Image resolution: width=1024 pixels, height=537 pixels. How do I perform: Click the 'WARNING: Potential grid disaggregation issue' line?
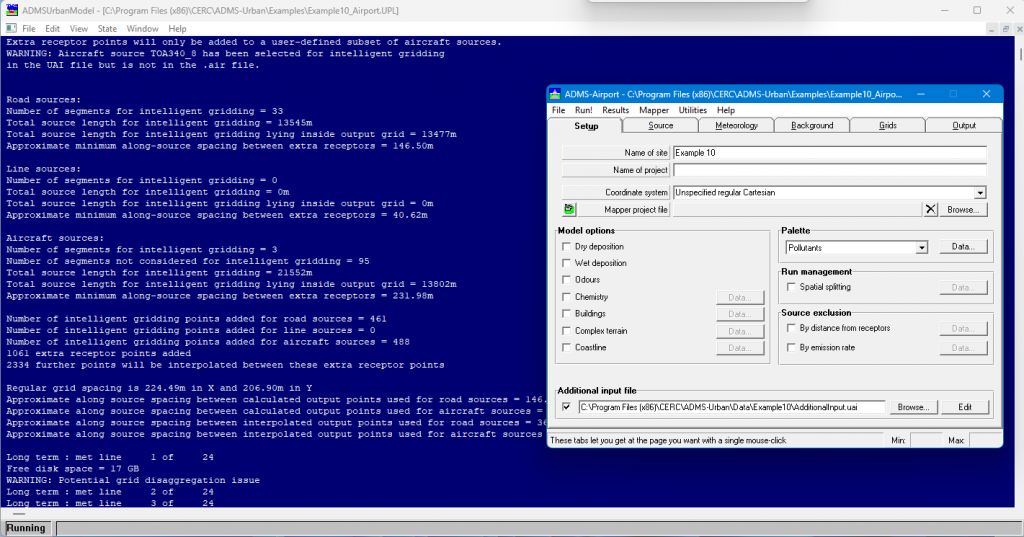133,480
